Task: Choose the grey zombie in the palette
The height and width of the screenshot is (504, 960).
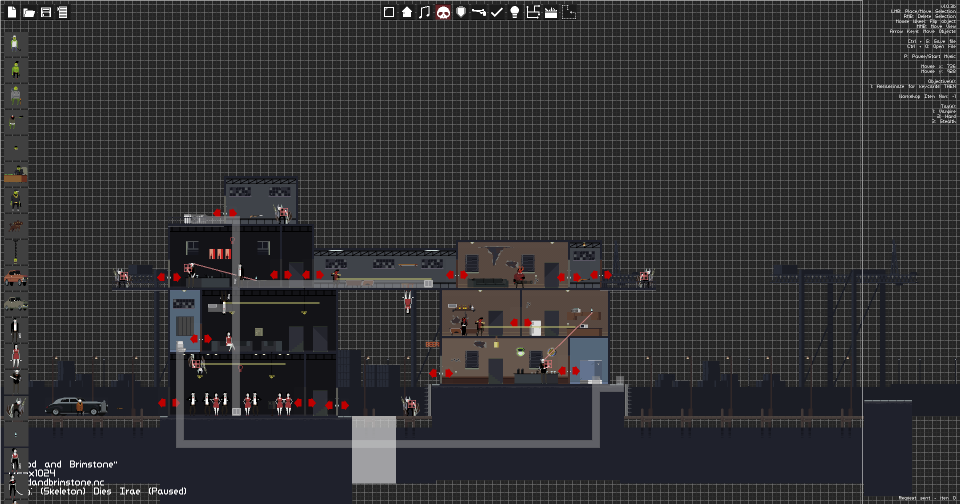Action: (x=15, y=95)
